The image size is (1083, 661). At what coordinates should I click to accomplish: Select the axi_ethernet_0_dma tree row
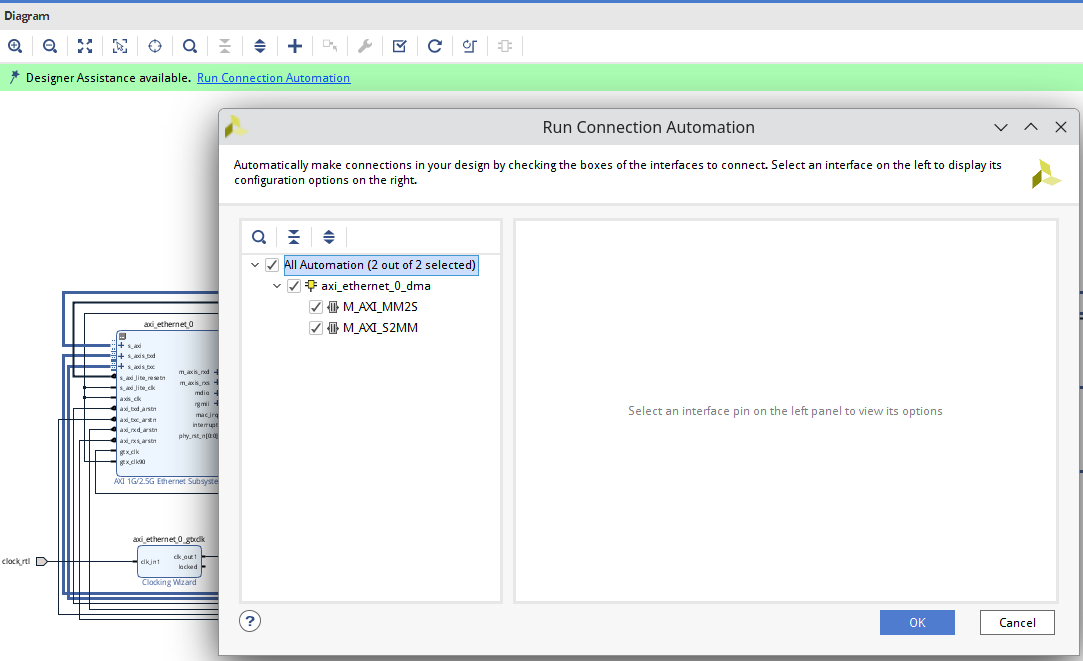point(375,285)
